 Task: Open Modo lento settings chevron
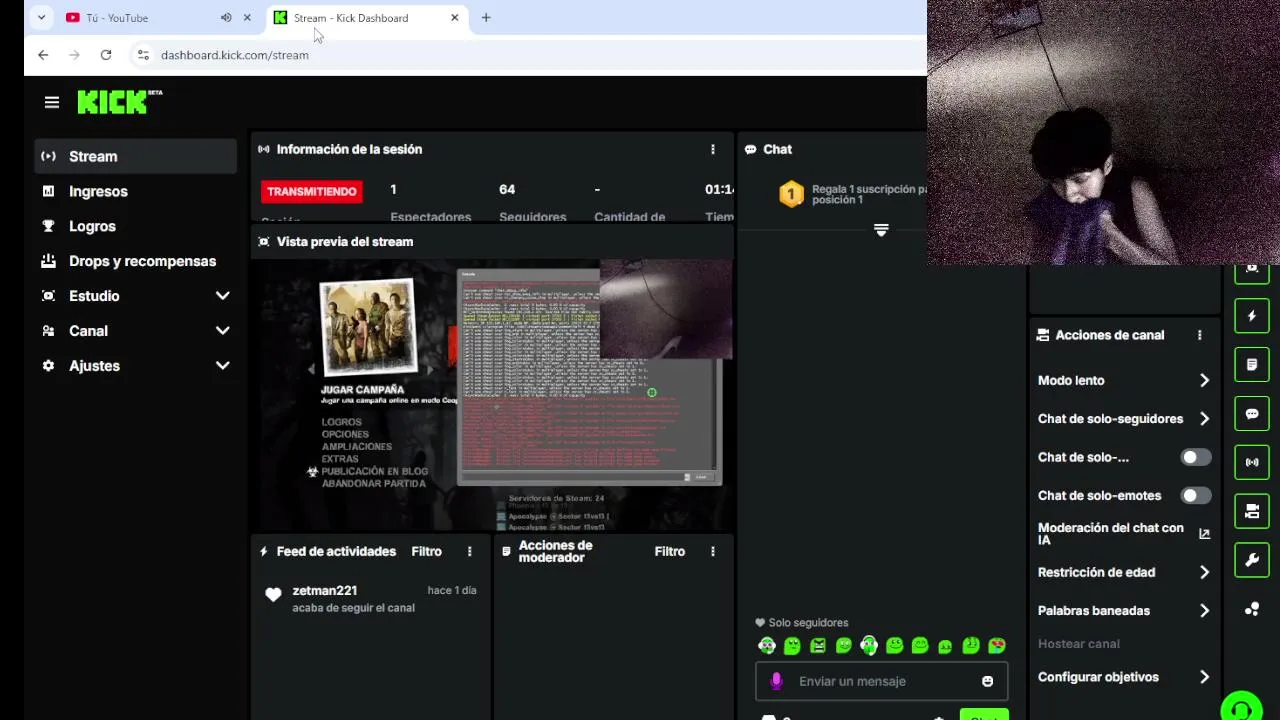point(1204,380)
